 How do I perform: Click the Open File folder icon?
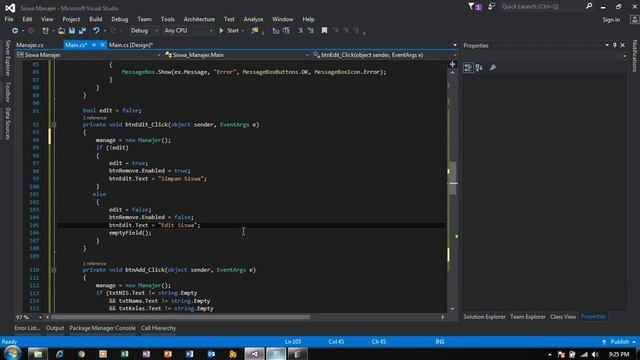61,31
